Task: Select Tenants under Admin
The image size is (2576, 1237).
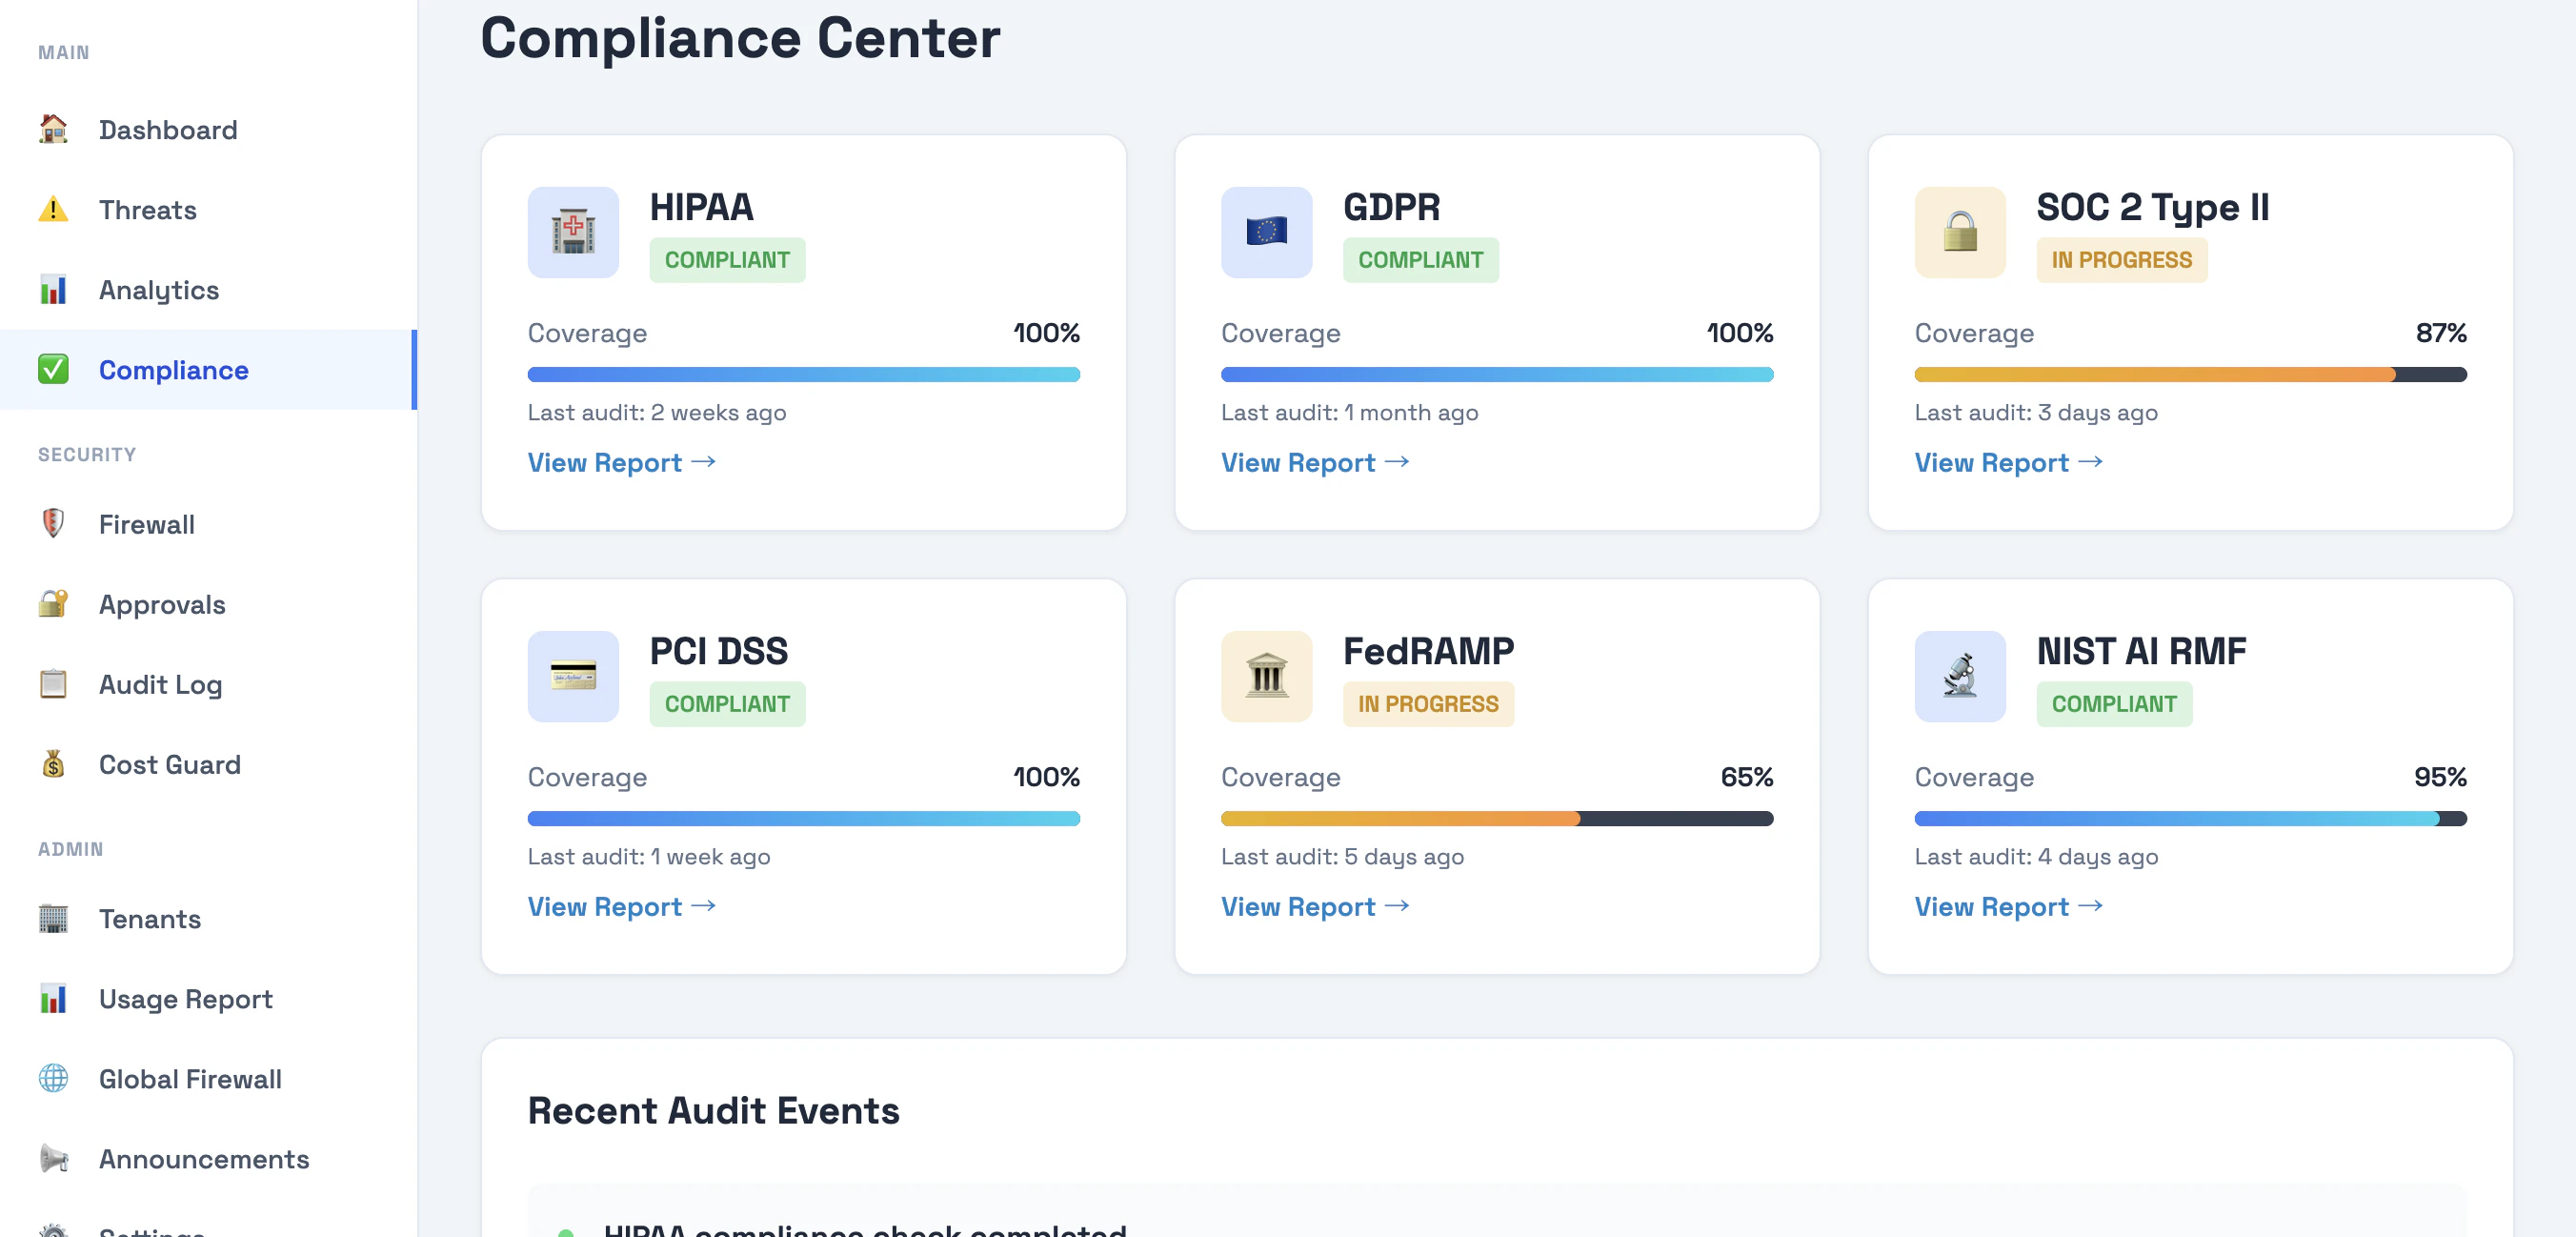Action: tap(149, 918)
